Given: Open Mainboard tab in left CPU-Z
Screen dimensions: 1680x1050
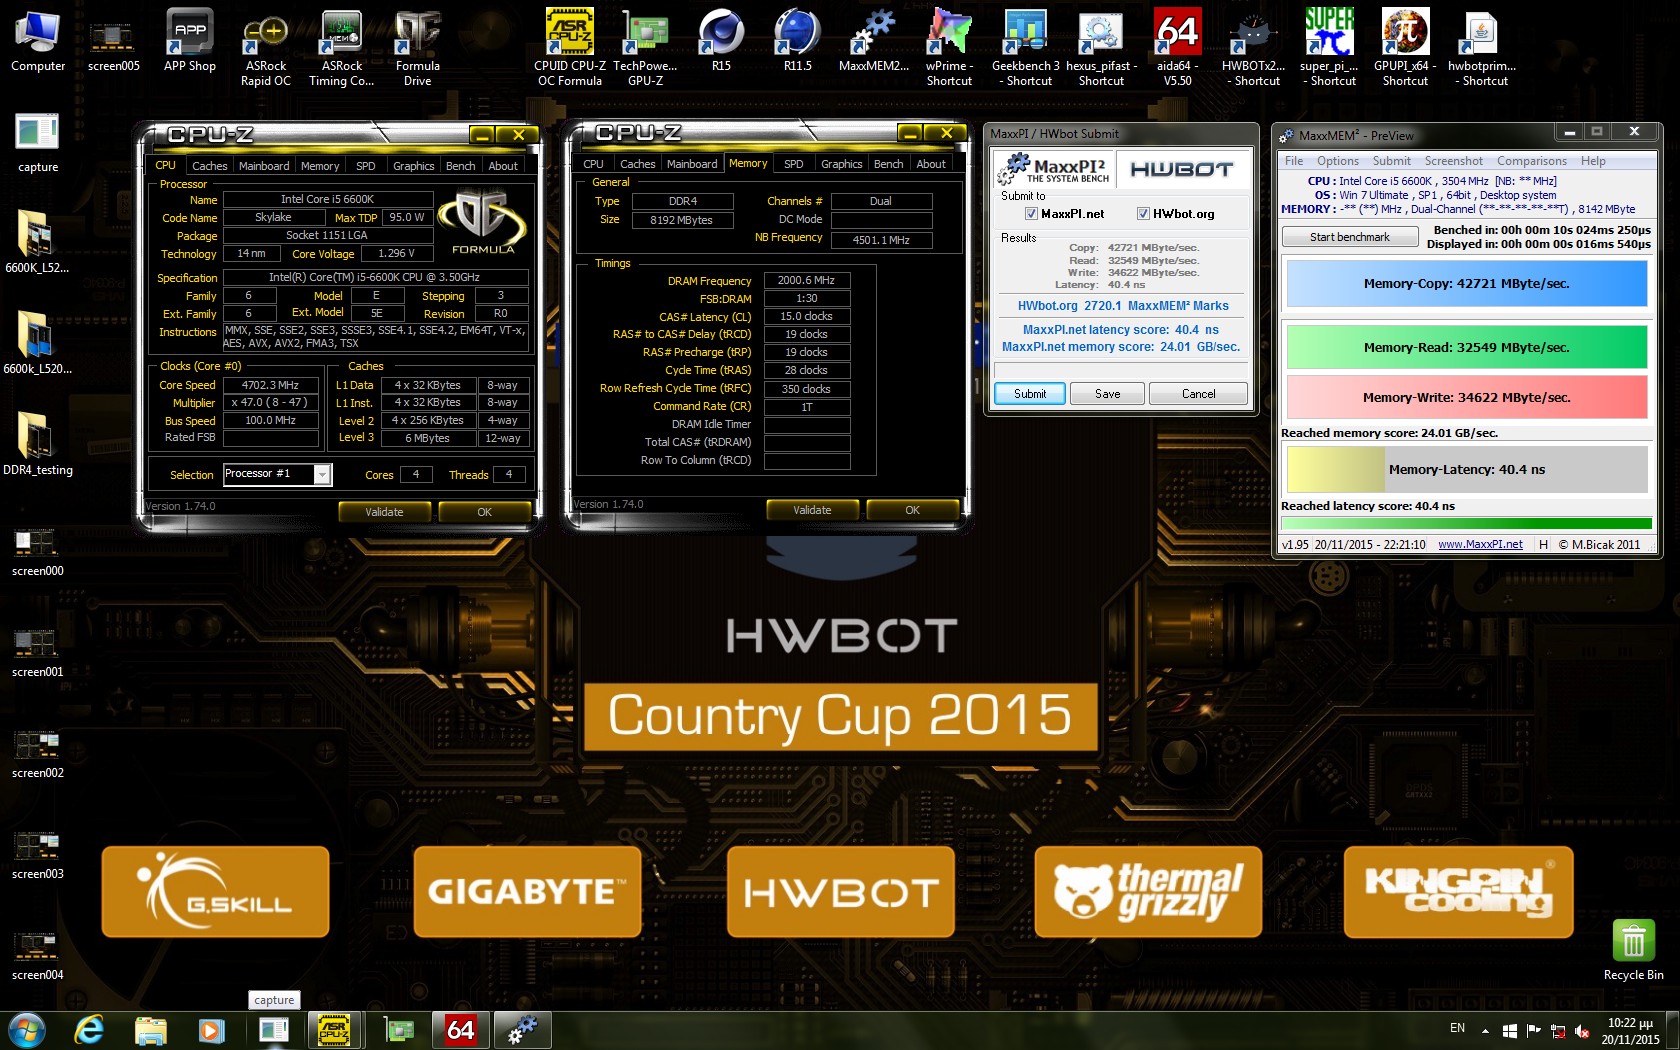Looking at the screenshot, I should pyautogui.click(x=264, y=166).
